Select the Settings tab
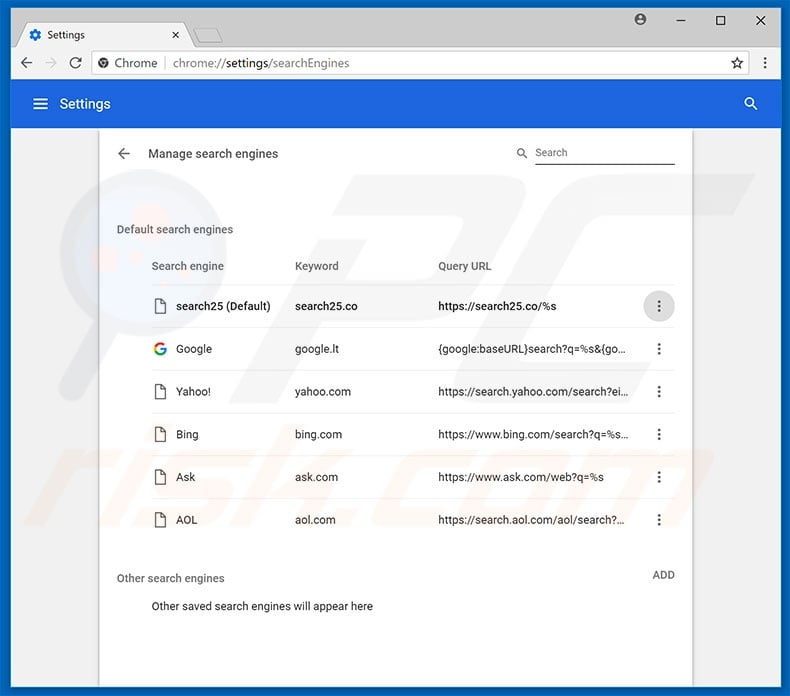The width and height of the screenshot is (790, 696). click(x=103, y=35)
